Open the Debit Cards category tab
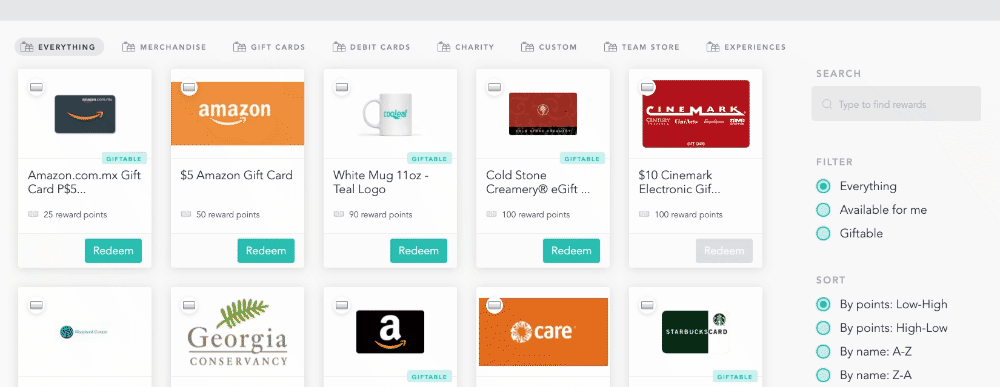 (371, 47)
